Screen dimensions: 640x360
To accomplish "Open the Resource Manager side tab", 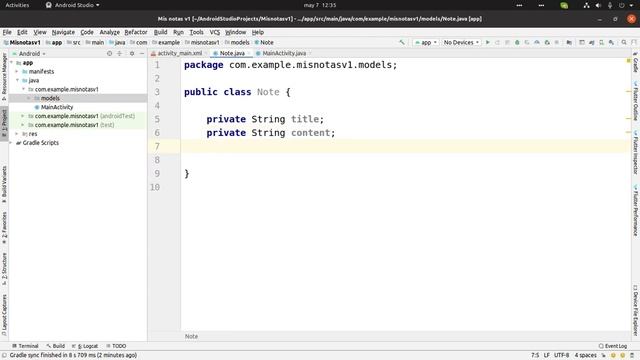I will pyautogui.click(x=4, y=77).
